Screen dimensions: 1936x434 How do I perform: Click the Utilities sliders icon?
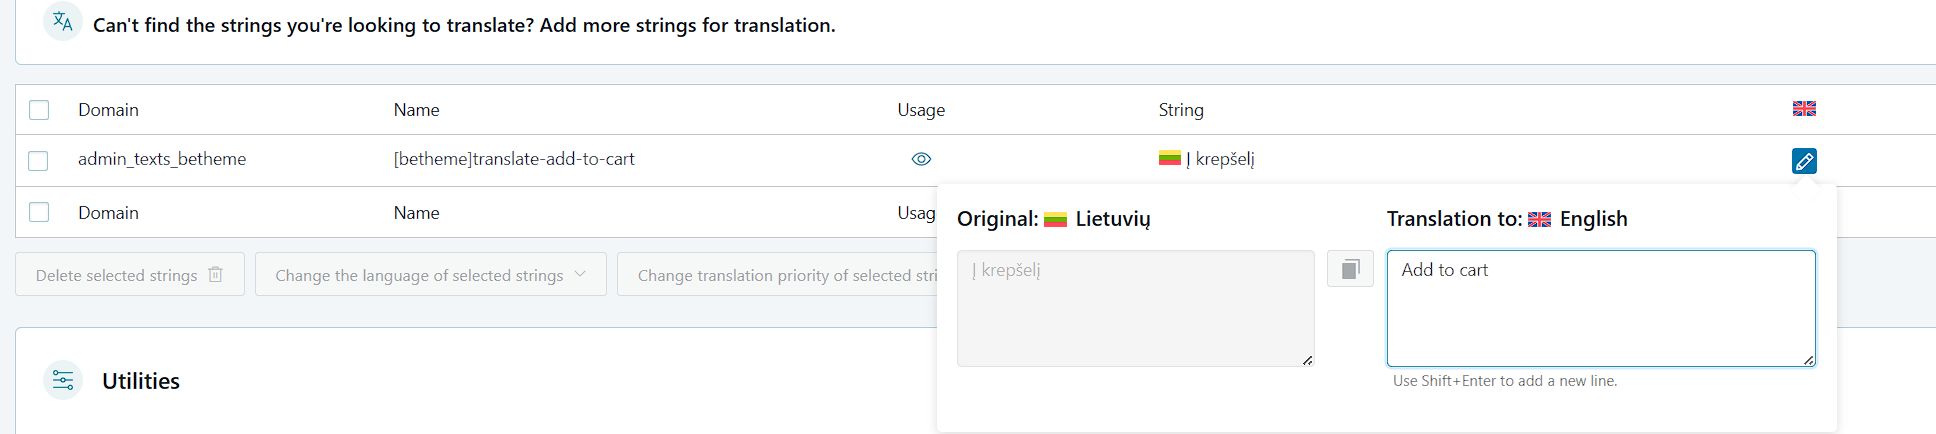(63, 380)
